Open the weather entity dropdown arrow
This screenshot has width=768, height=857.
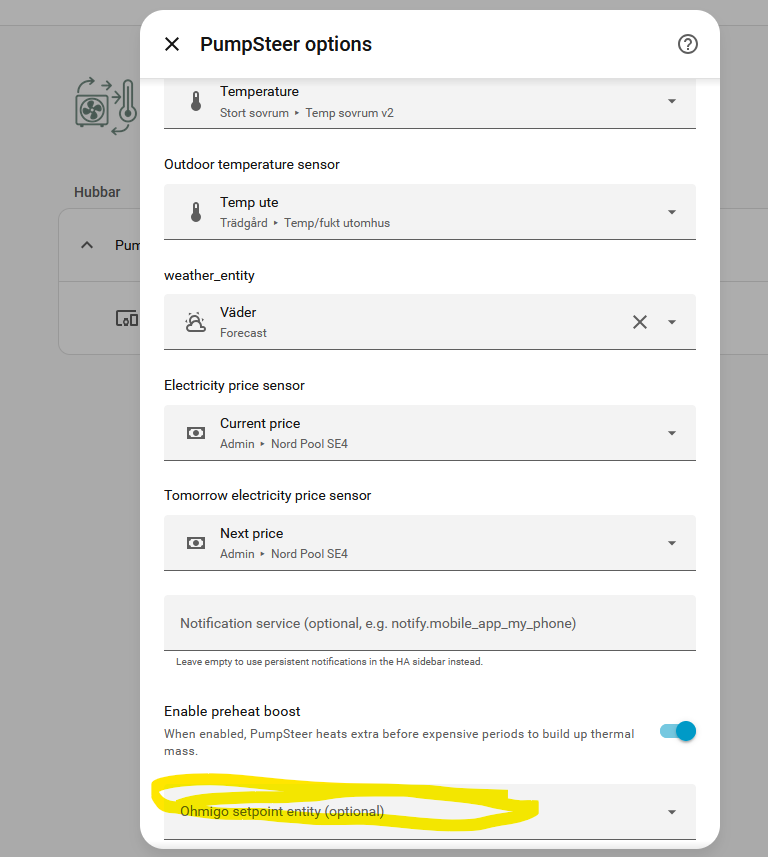tap(672, 322)
